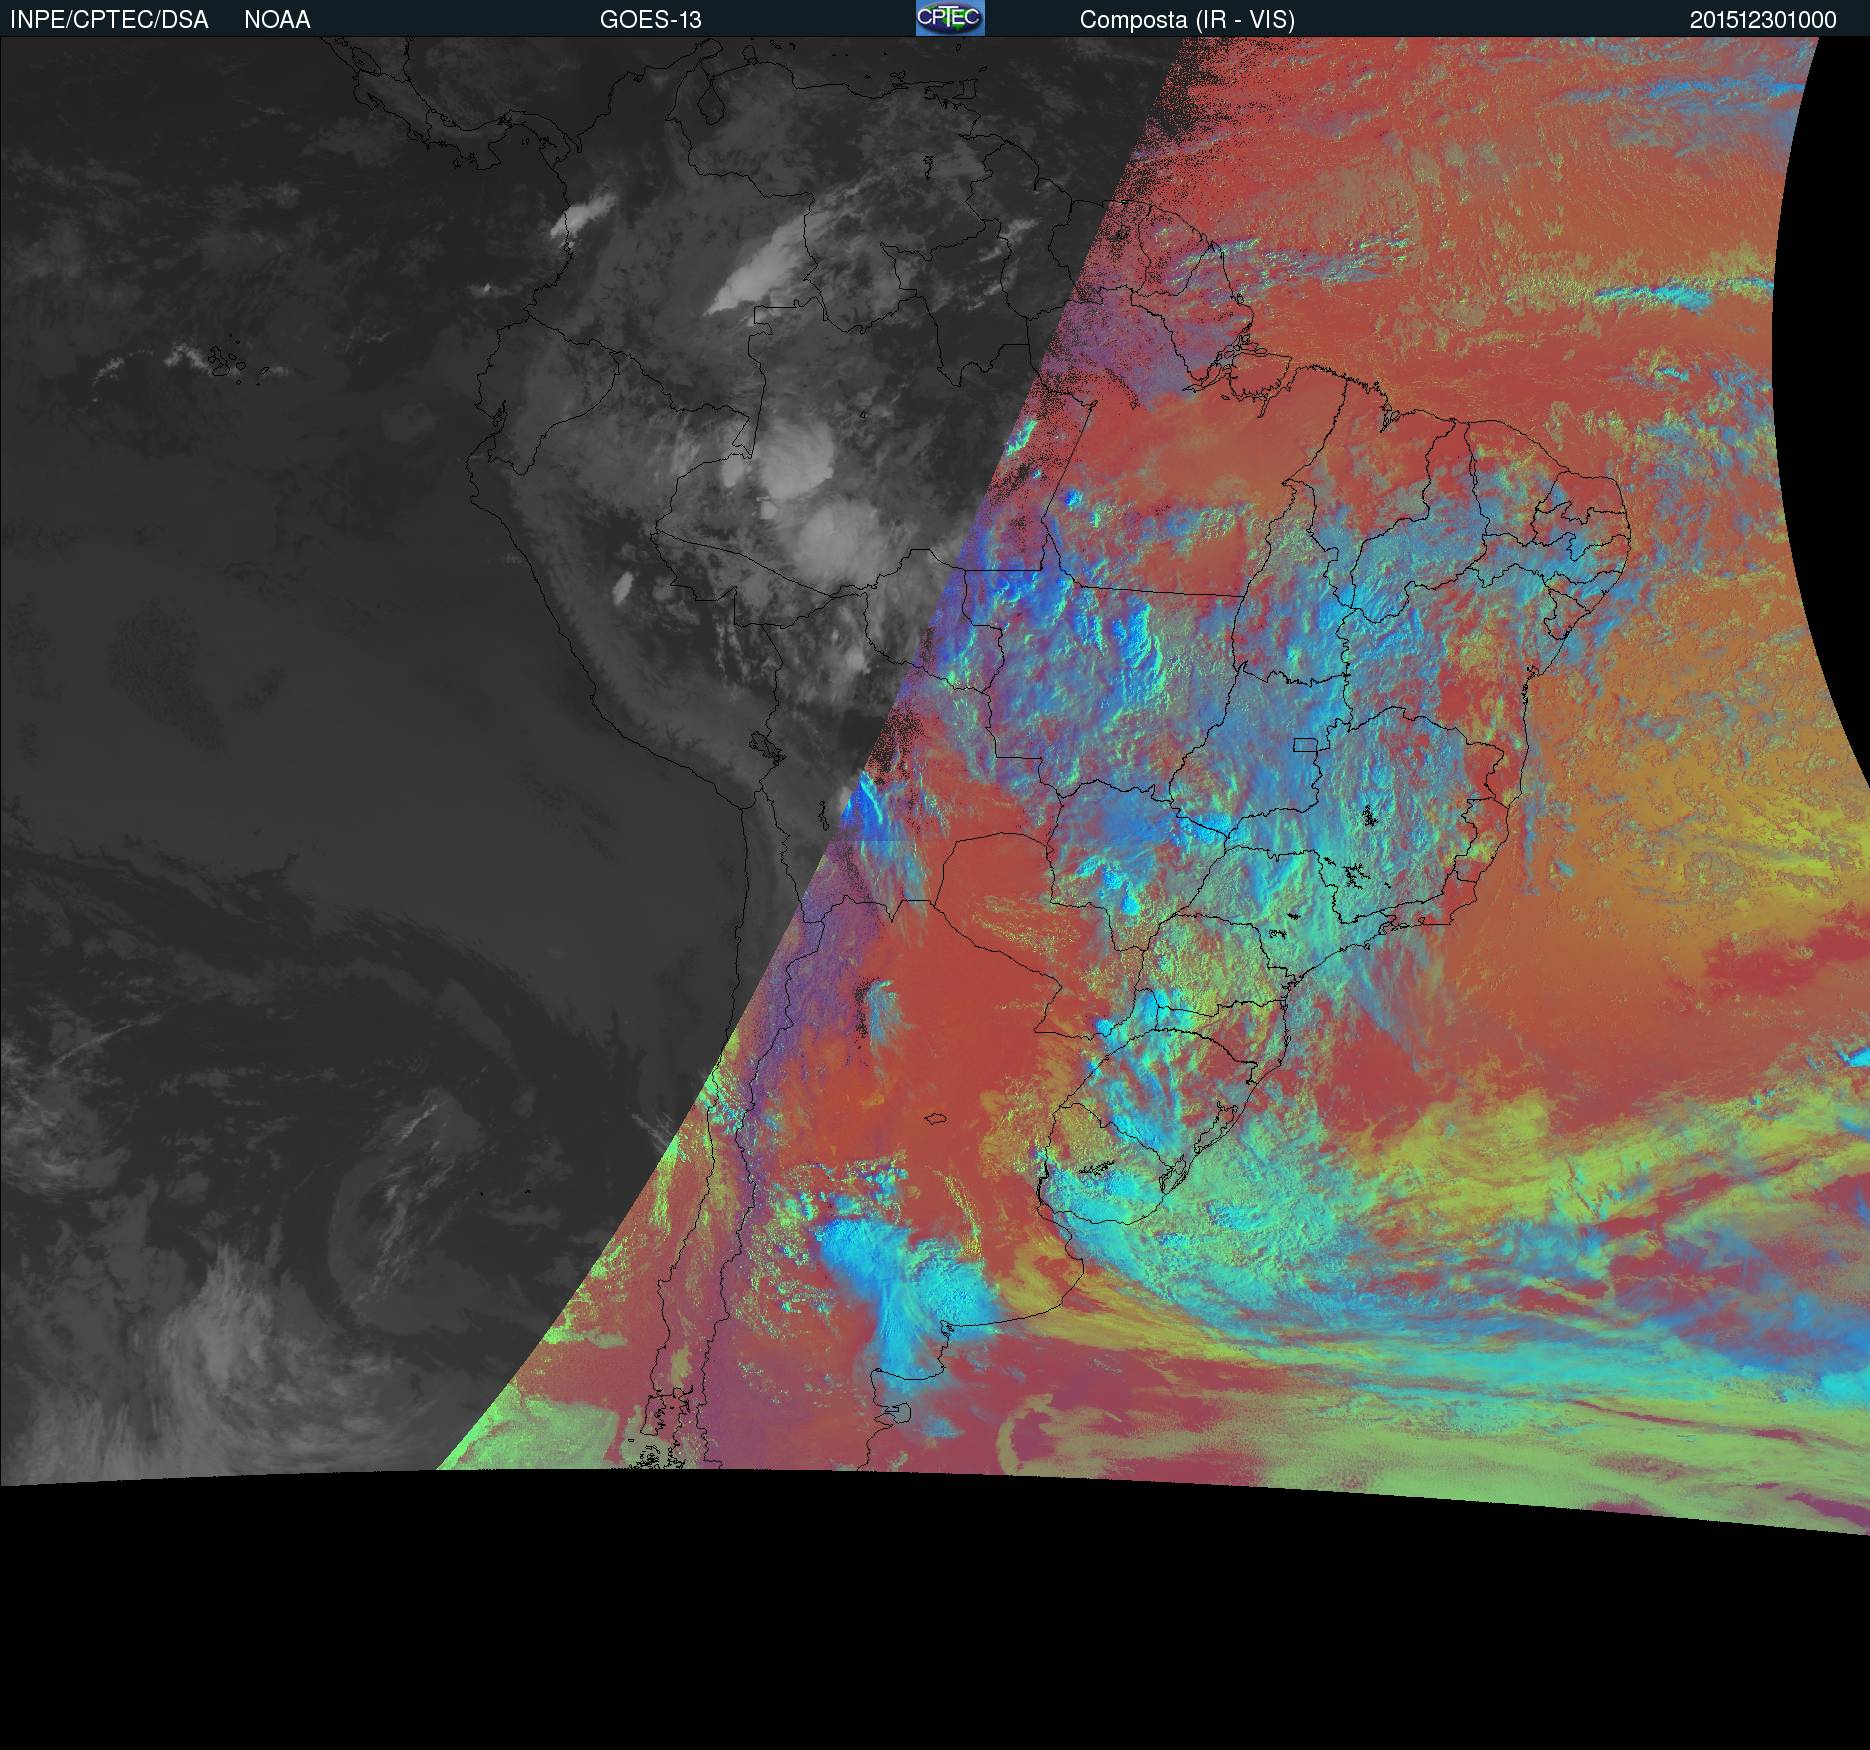Viewport: 1870px width, 1750px height.
Task: Click the 201512301000 timestamp
Action: tap(1762, 20)
